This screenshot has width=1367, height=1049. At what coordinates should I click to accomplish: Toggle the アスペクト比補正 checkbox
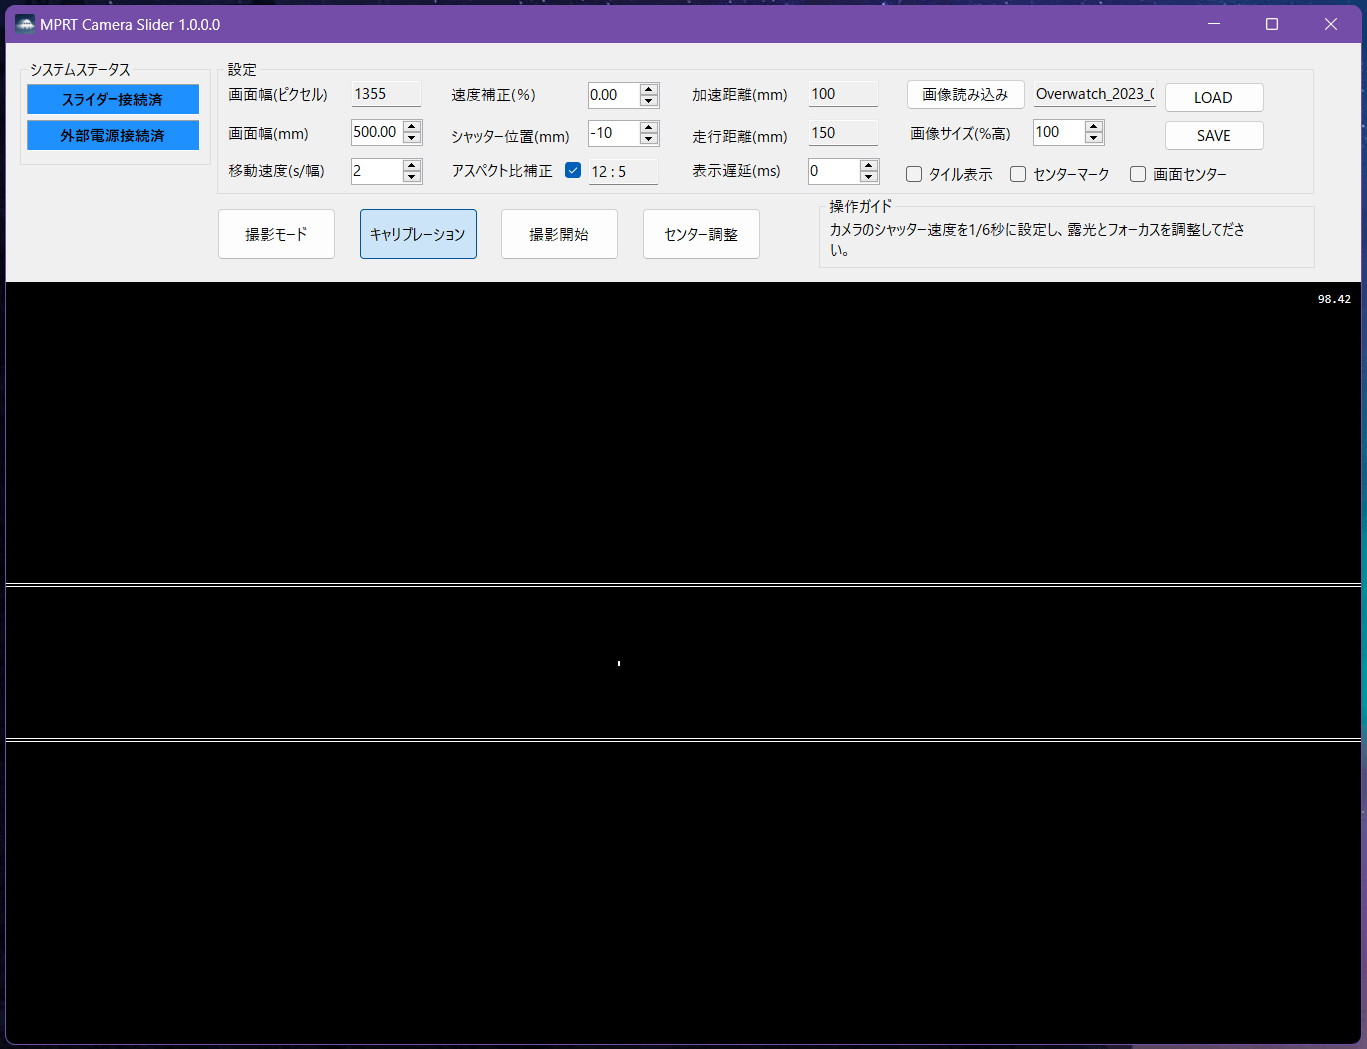(573, 170)
